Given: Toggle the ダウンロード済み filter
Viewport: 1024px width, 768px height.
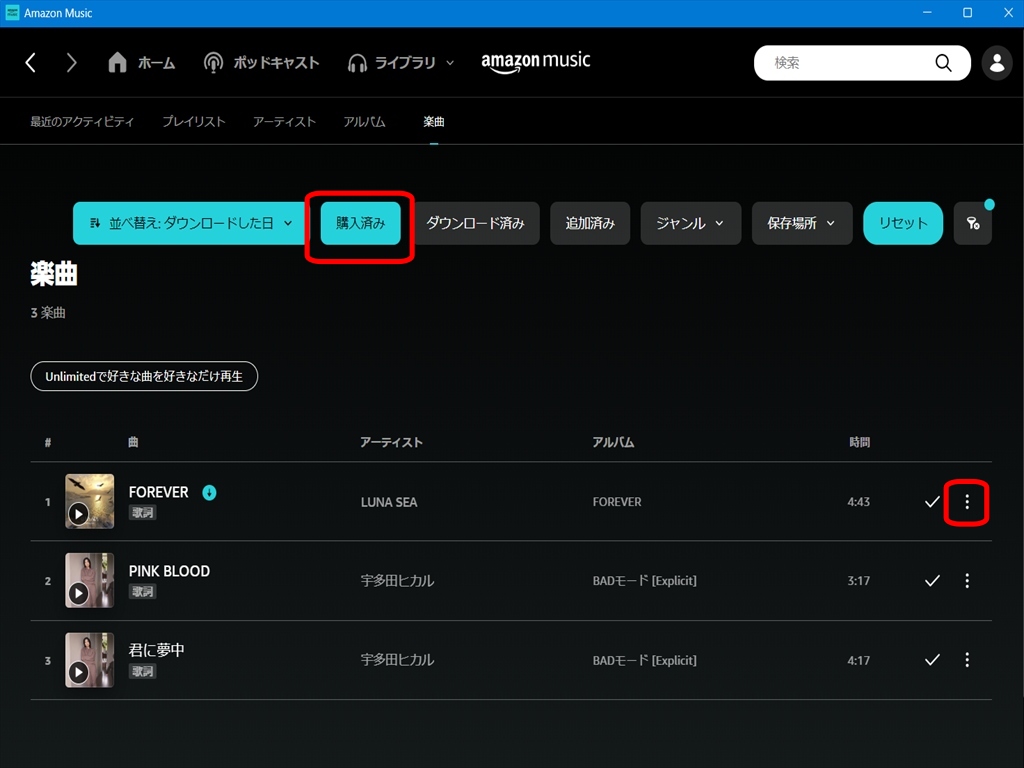Looking at the screenshot, I should point(475,223).
